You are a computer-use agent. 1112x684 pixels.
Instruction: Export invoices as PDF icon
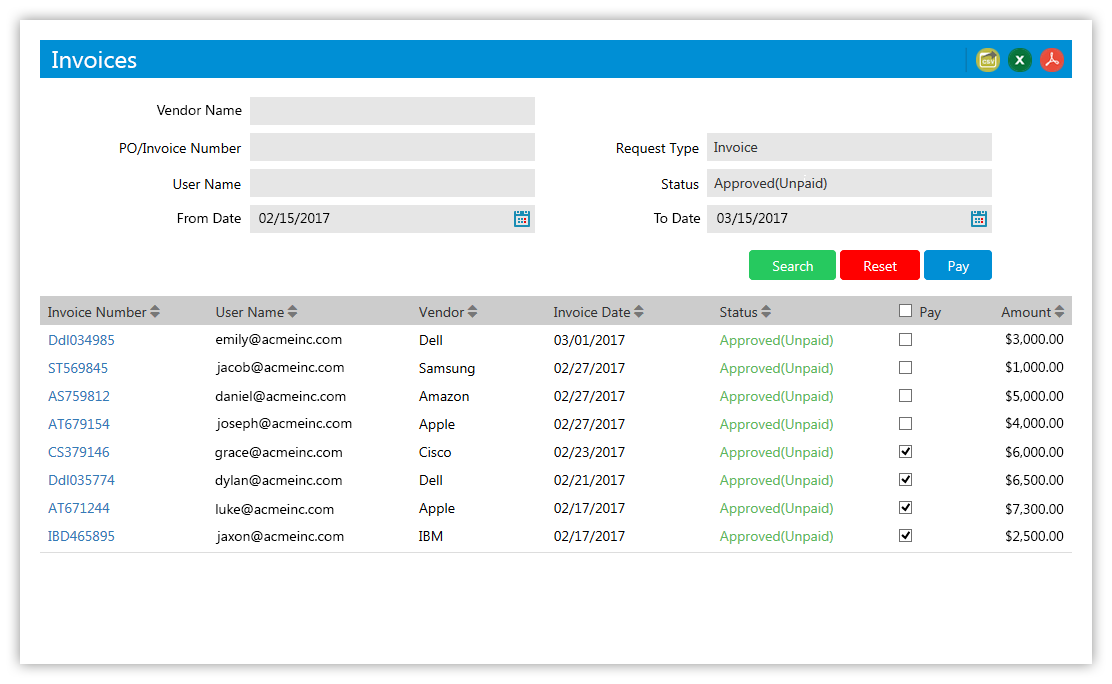[x=1052, y=60]
